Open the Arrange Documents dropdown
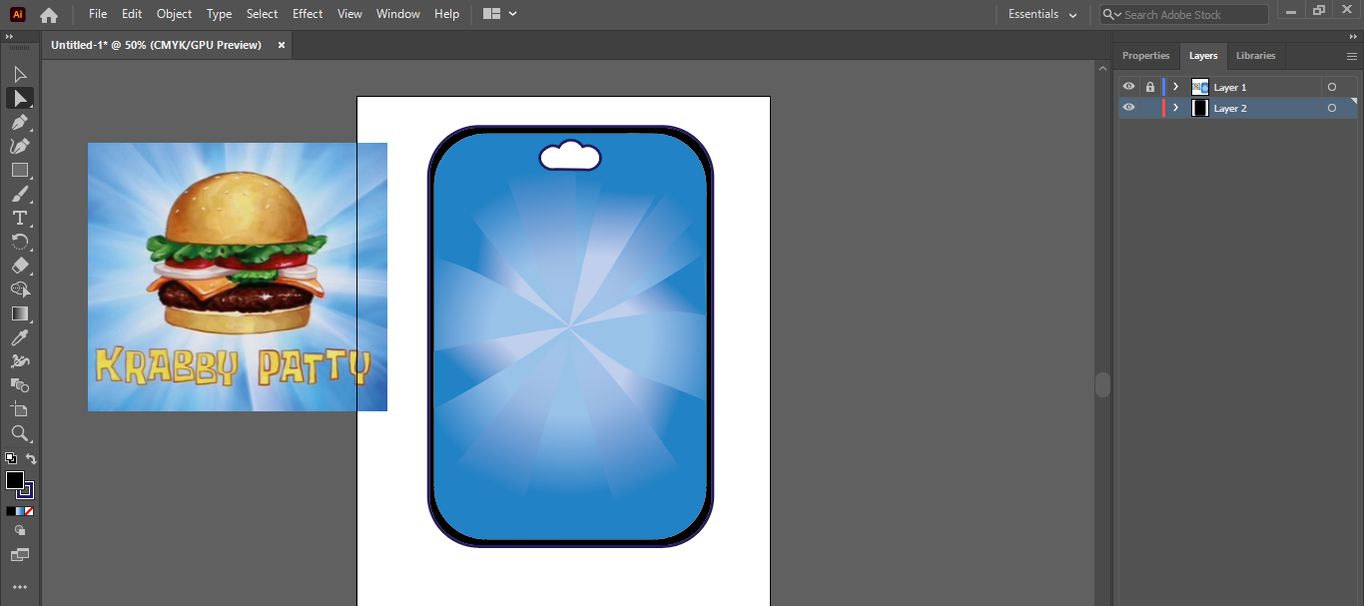The height and width of the screenshot is (606, 1364). 500,14
